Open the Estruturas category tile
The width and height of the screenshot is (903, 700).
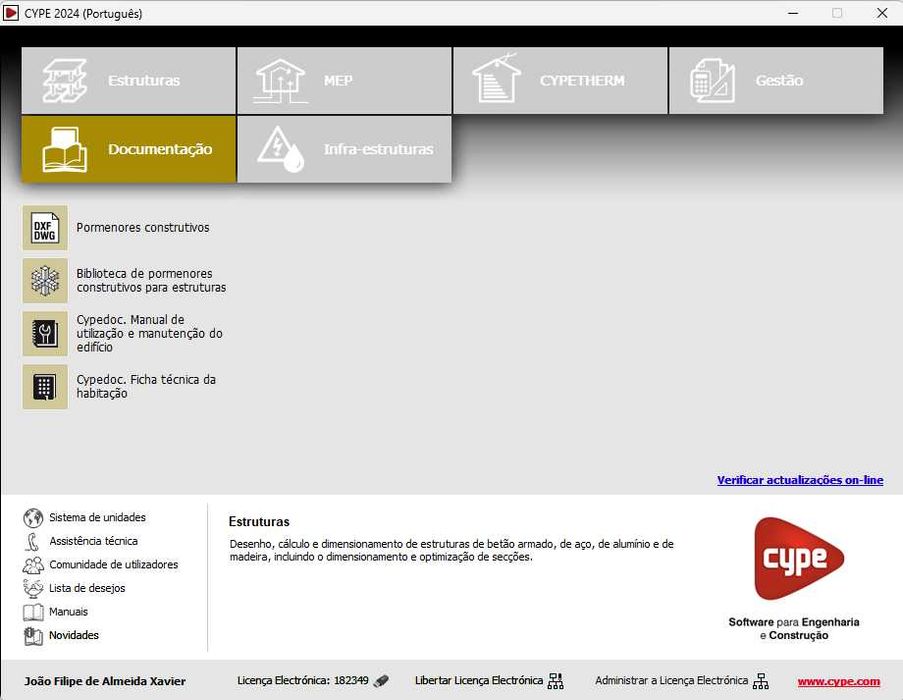click(x=128, y=81)
